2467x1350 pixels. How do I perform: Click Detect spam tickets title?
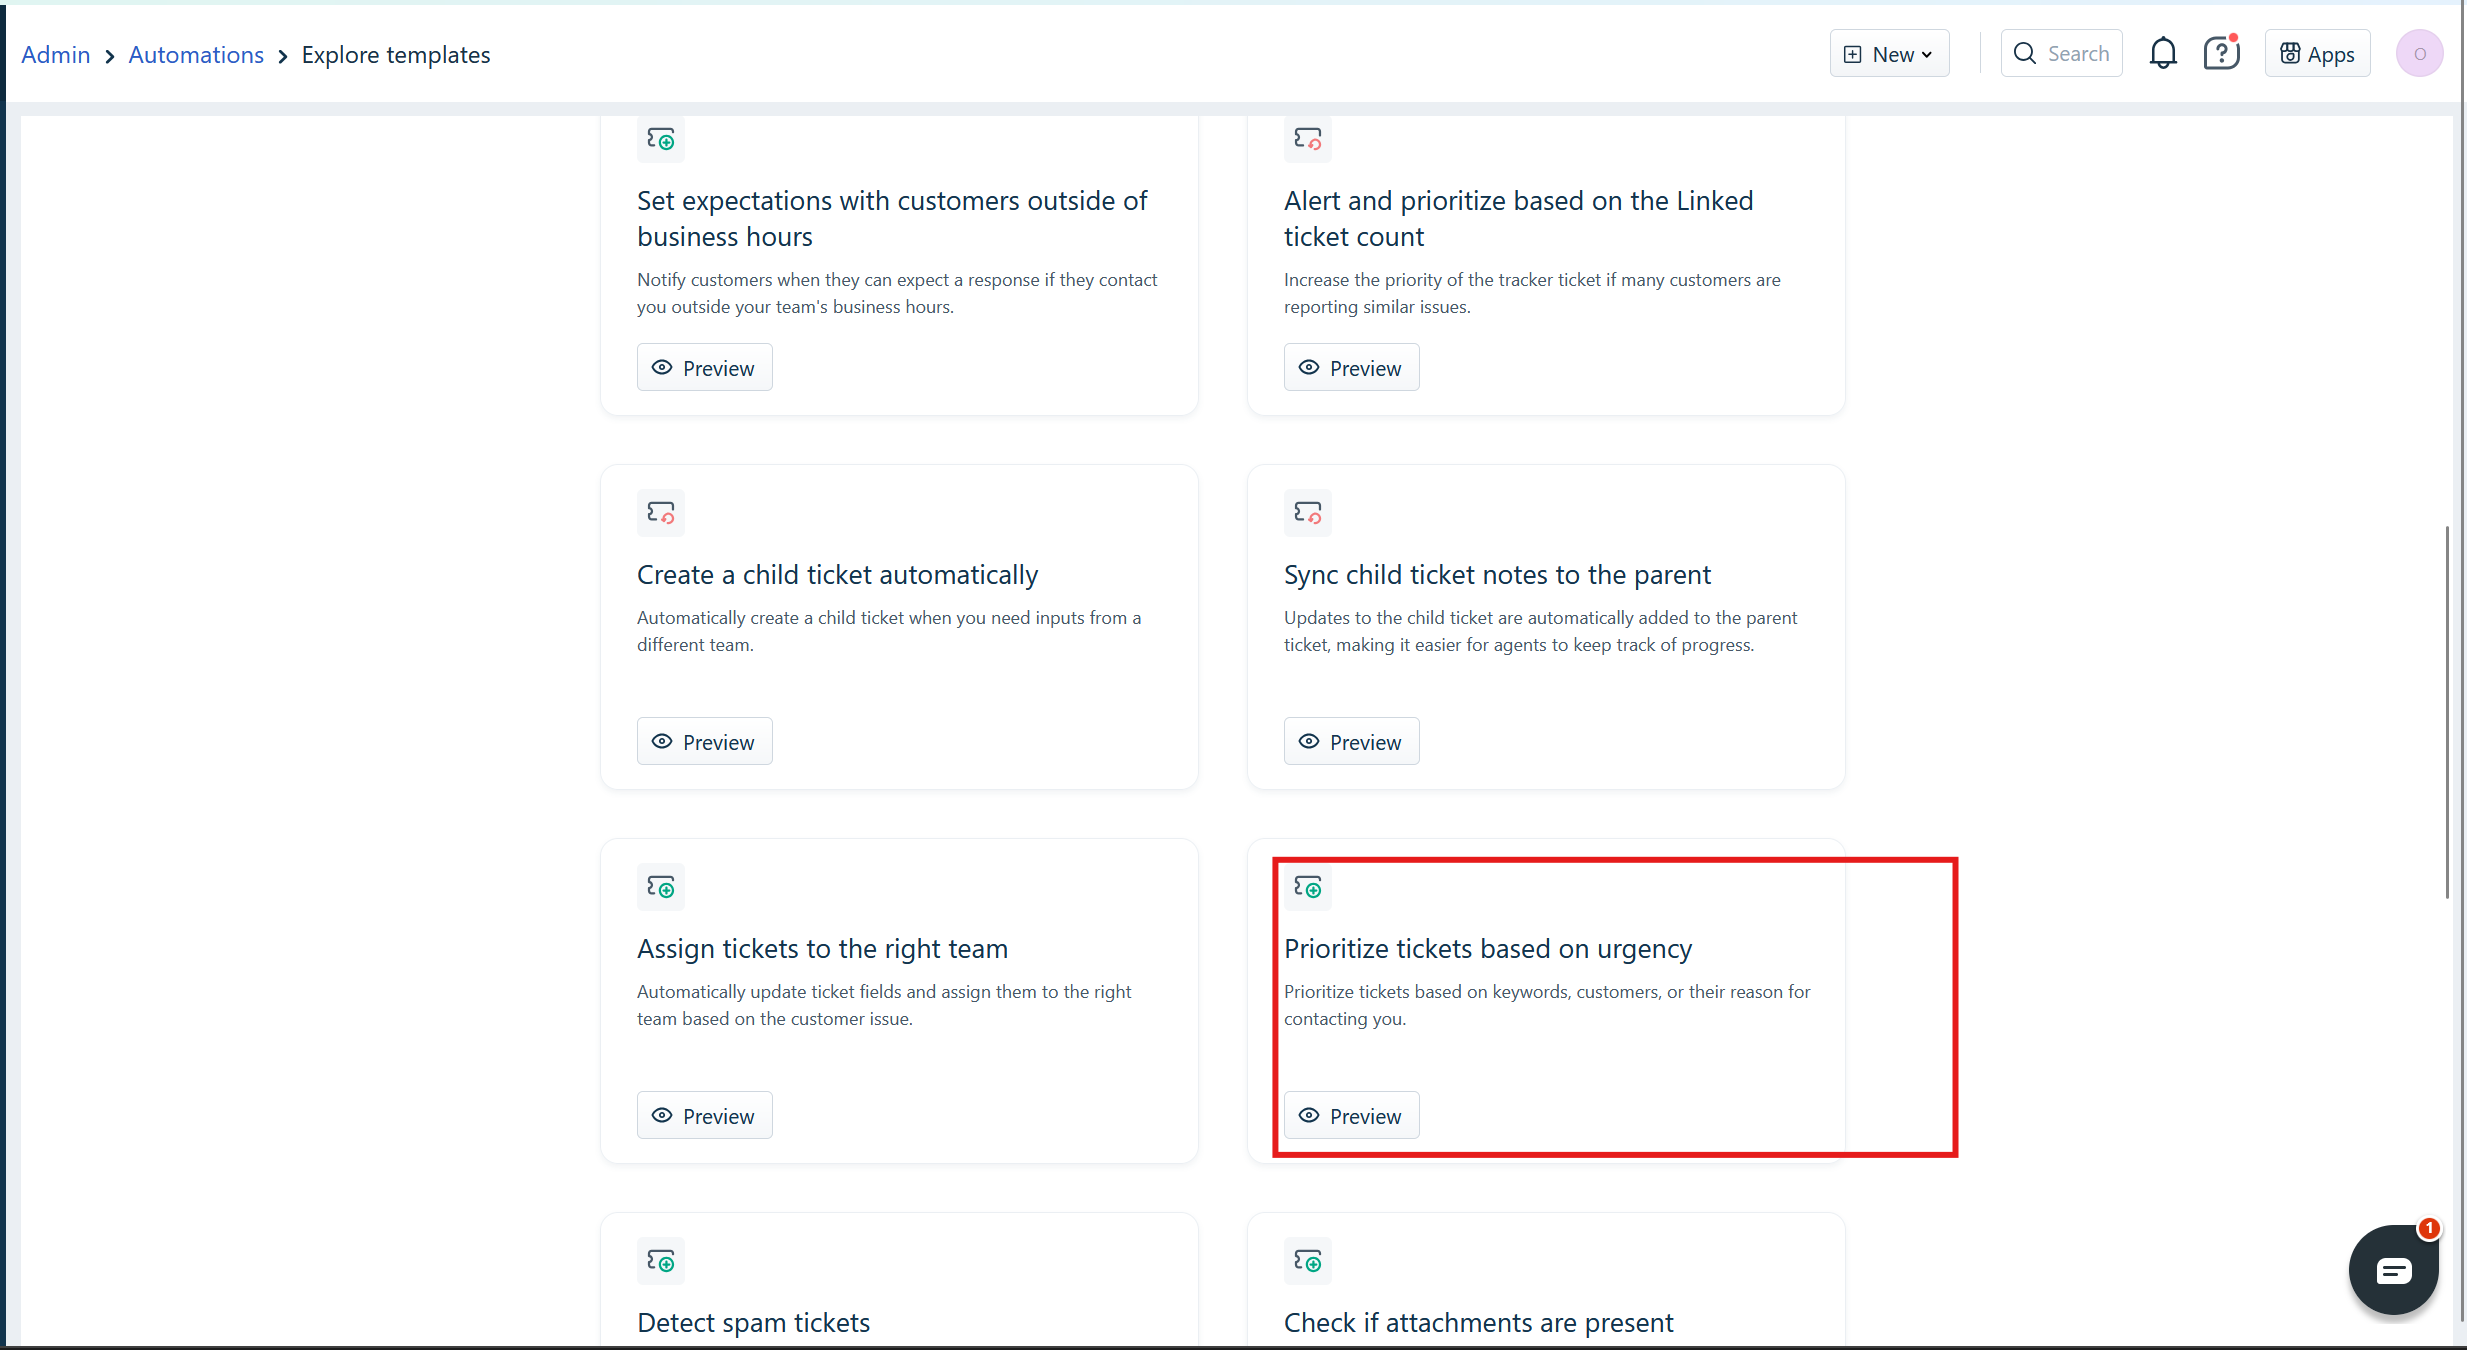[754, 1323]
